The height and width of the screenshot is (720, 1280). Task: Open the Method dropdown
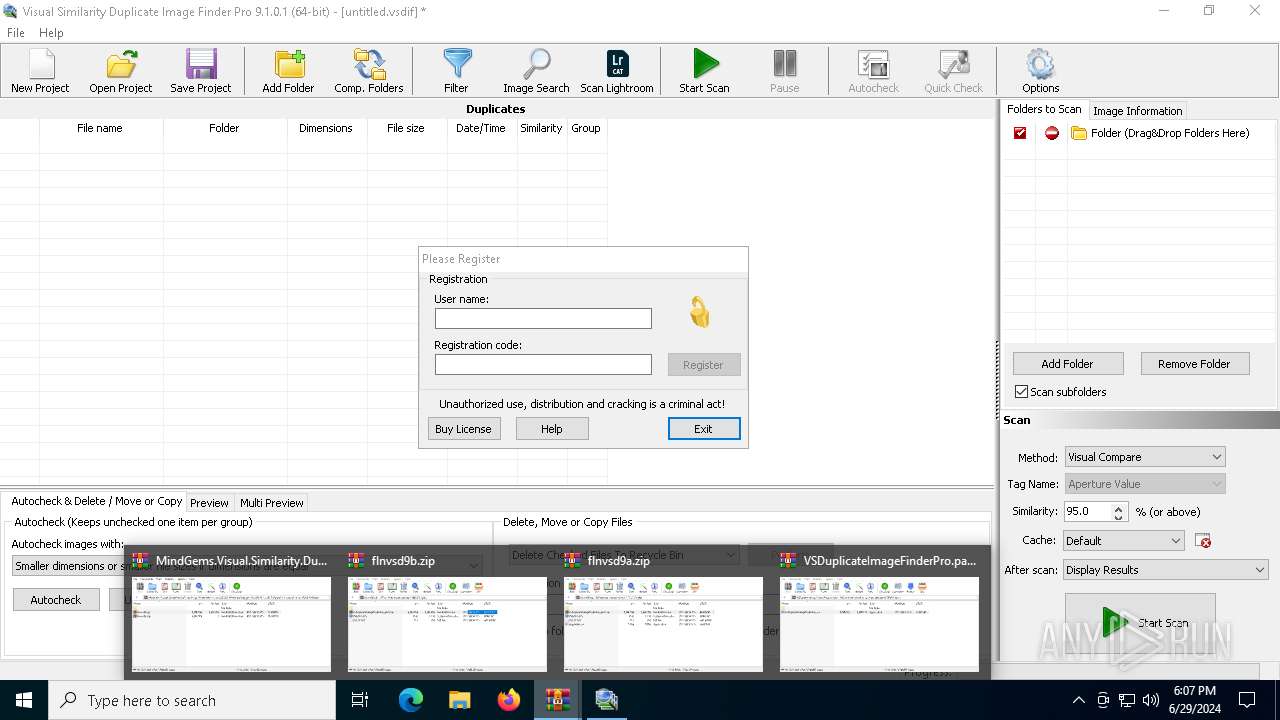tap(1145, 457)
